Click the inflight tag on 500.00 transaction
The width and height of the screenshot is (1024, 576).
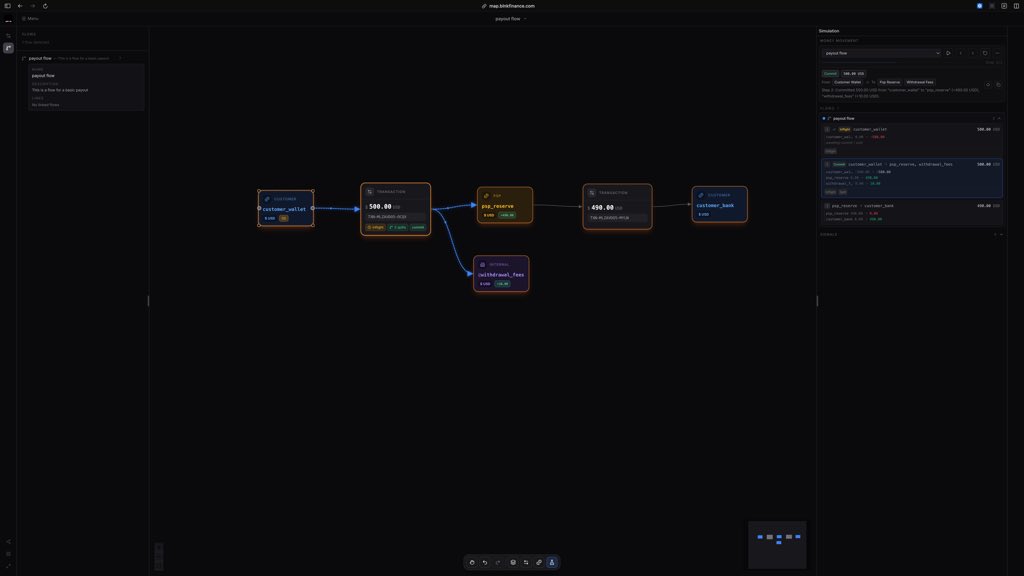pyautogui.click(x=376, y=227)
